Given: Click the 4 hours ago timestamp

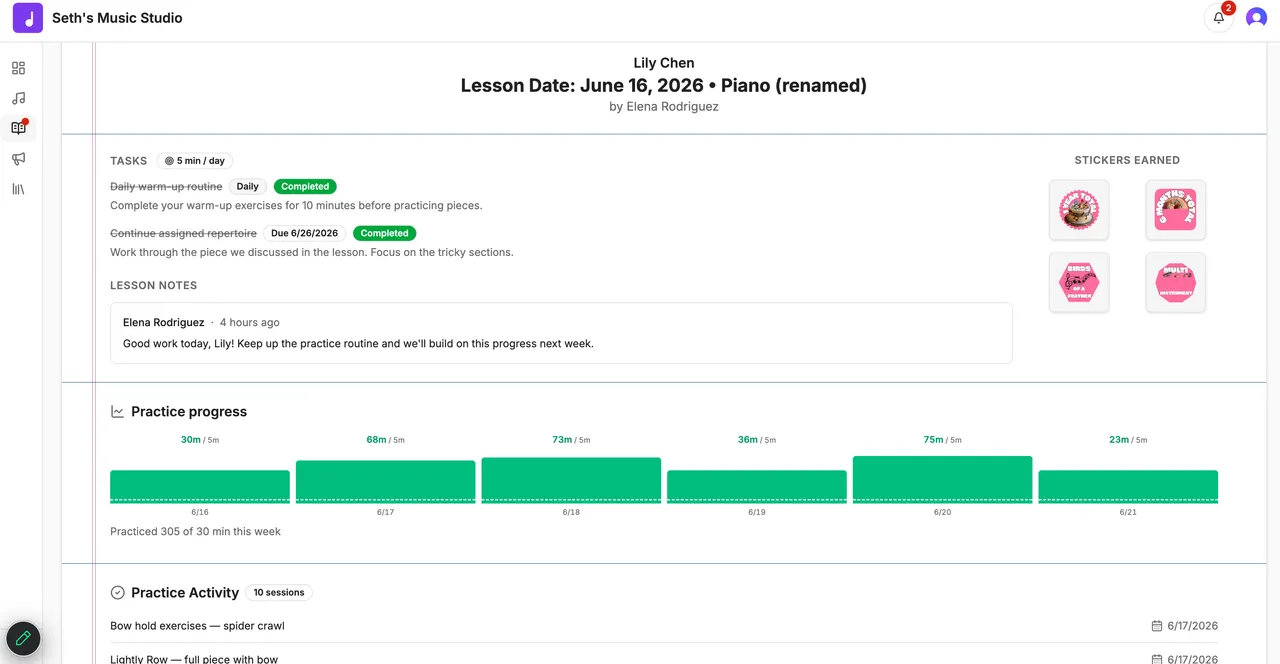Looking at the screenshot, I should click(x=250, y=322).
